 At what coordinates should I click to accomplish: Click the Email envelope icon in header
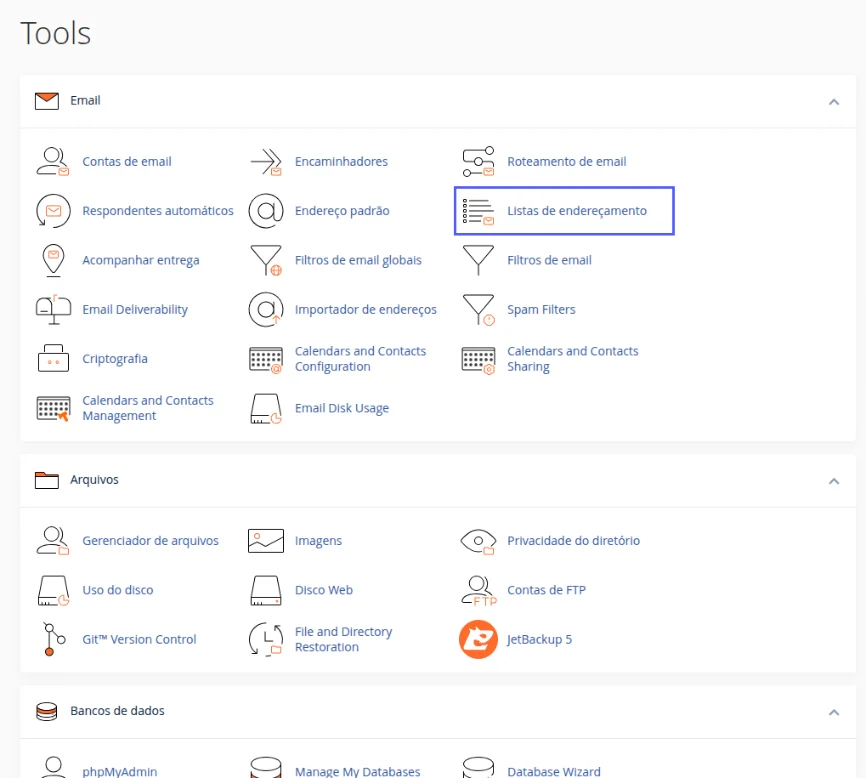pyautogui.click(x=47, y=101)
